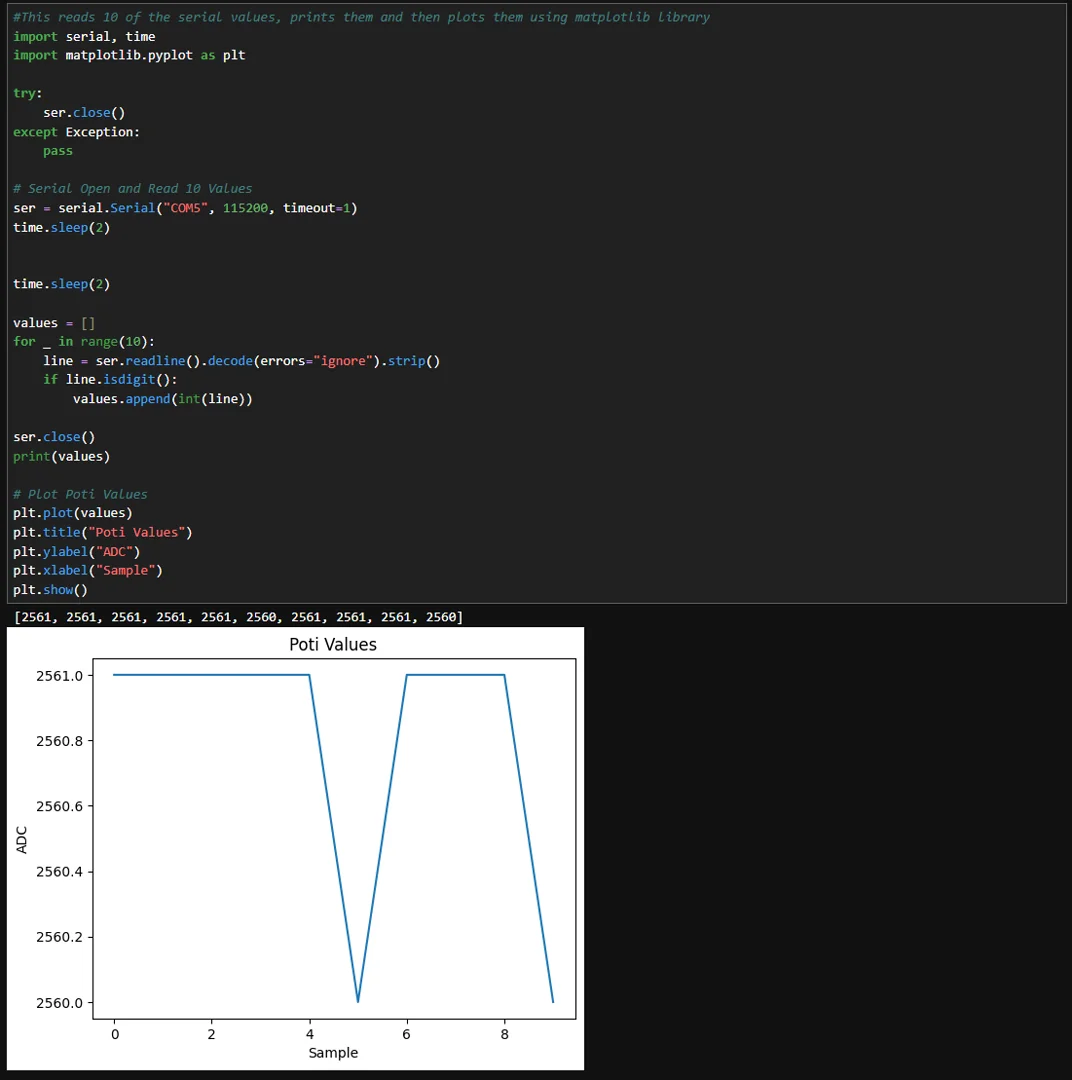Click the 2560.8 y-axis tick label

click(59, 741)
